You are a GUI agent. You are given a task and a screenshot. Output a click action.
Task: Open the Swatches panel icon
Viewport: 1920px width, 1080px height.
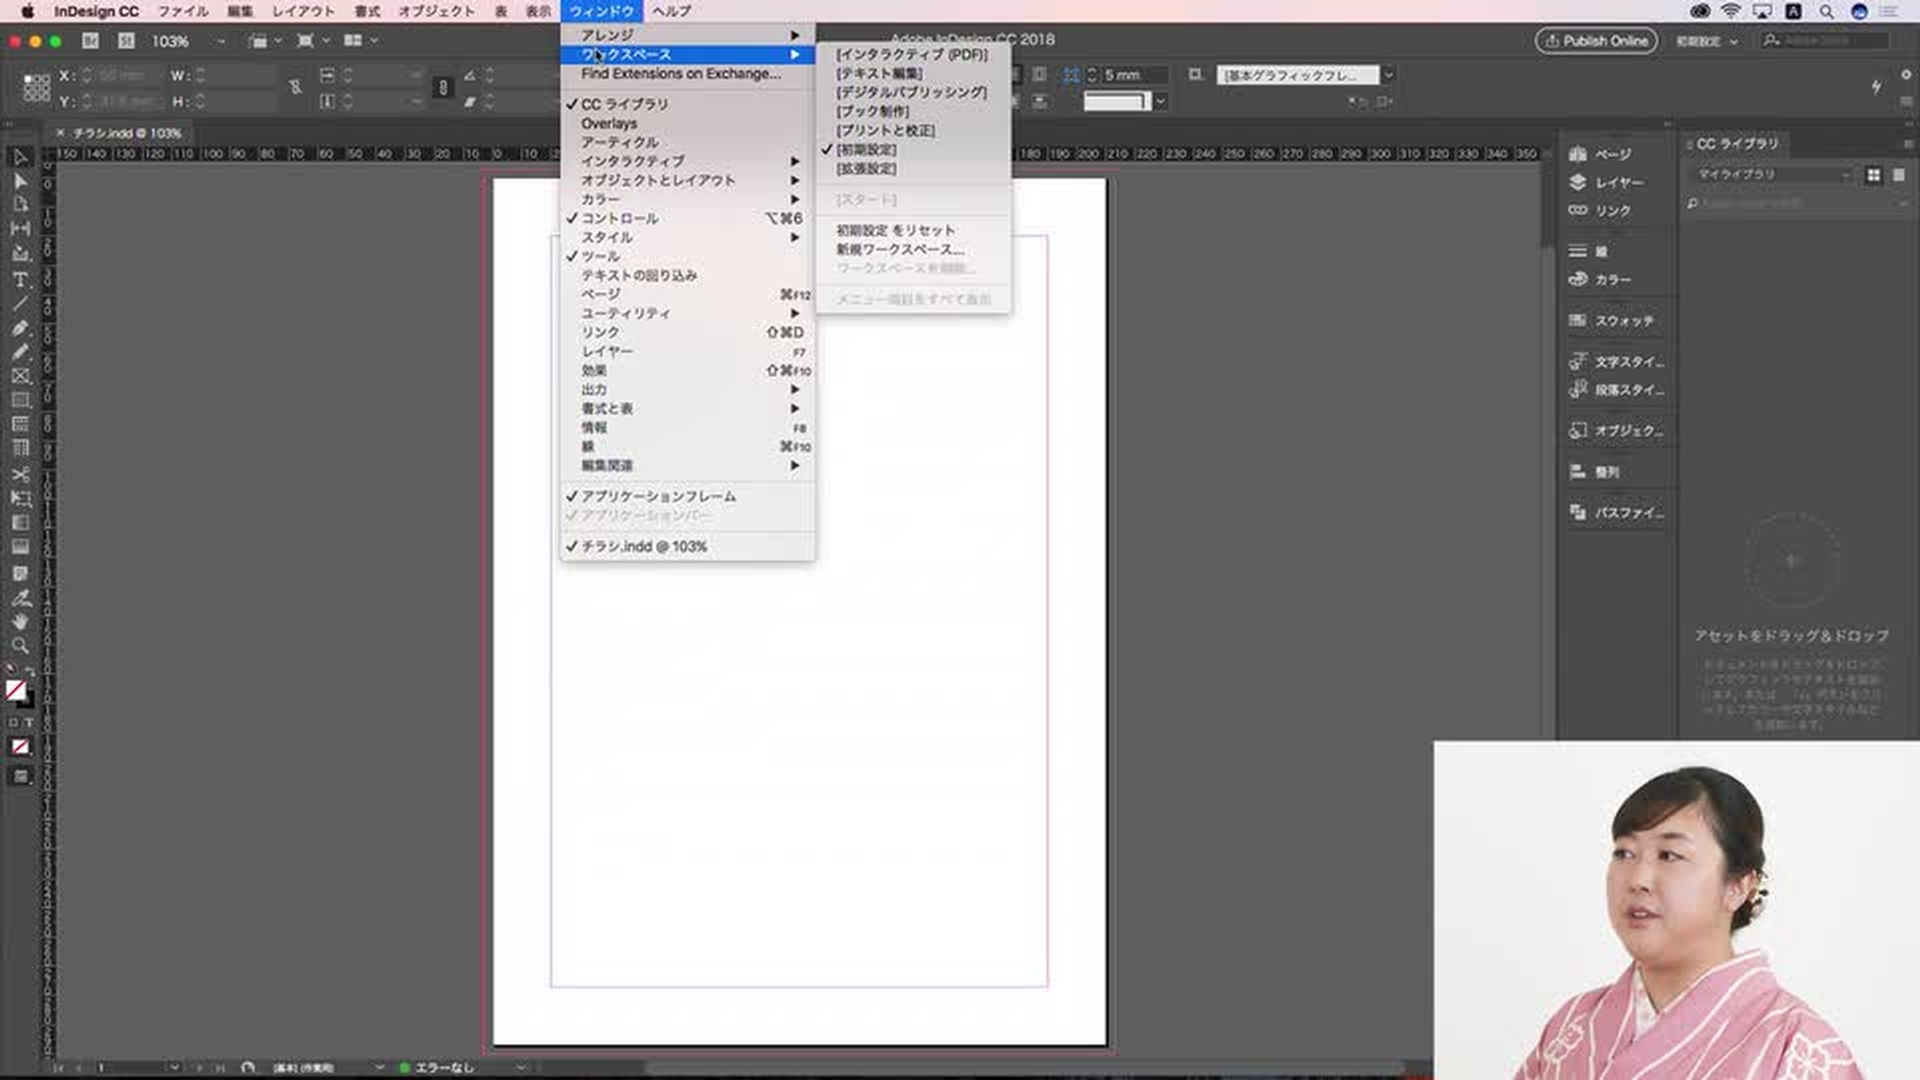click(1610, 320)
